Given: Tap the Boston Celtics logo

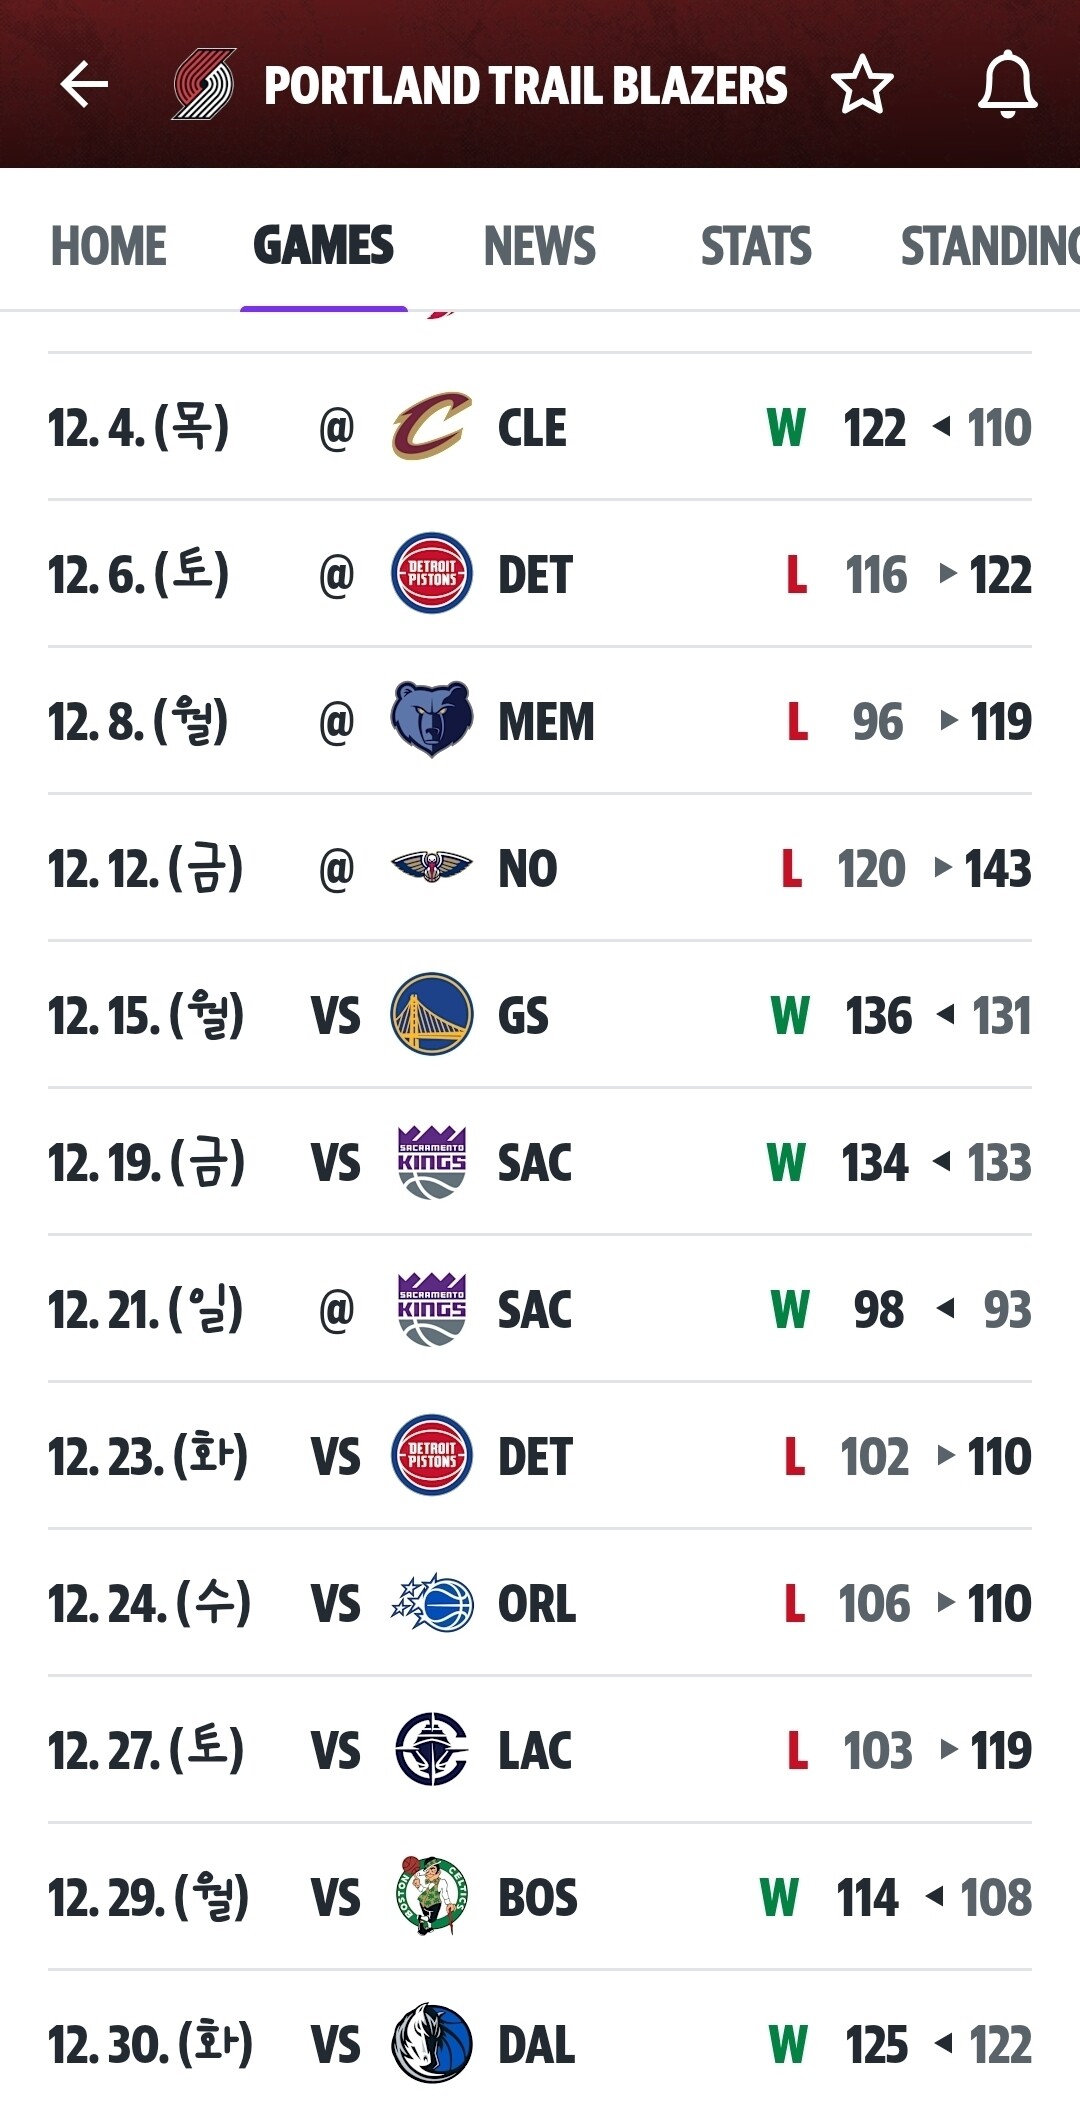Looking at the screenshot, I should pos(431,1897).
